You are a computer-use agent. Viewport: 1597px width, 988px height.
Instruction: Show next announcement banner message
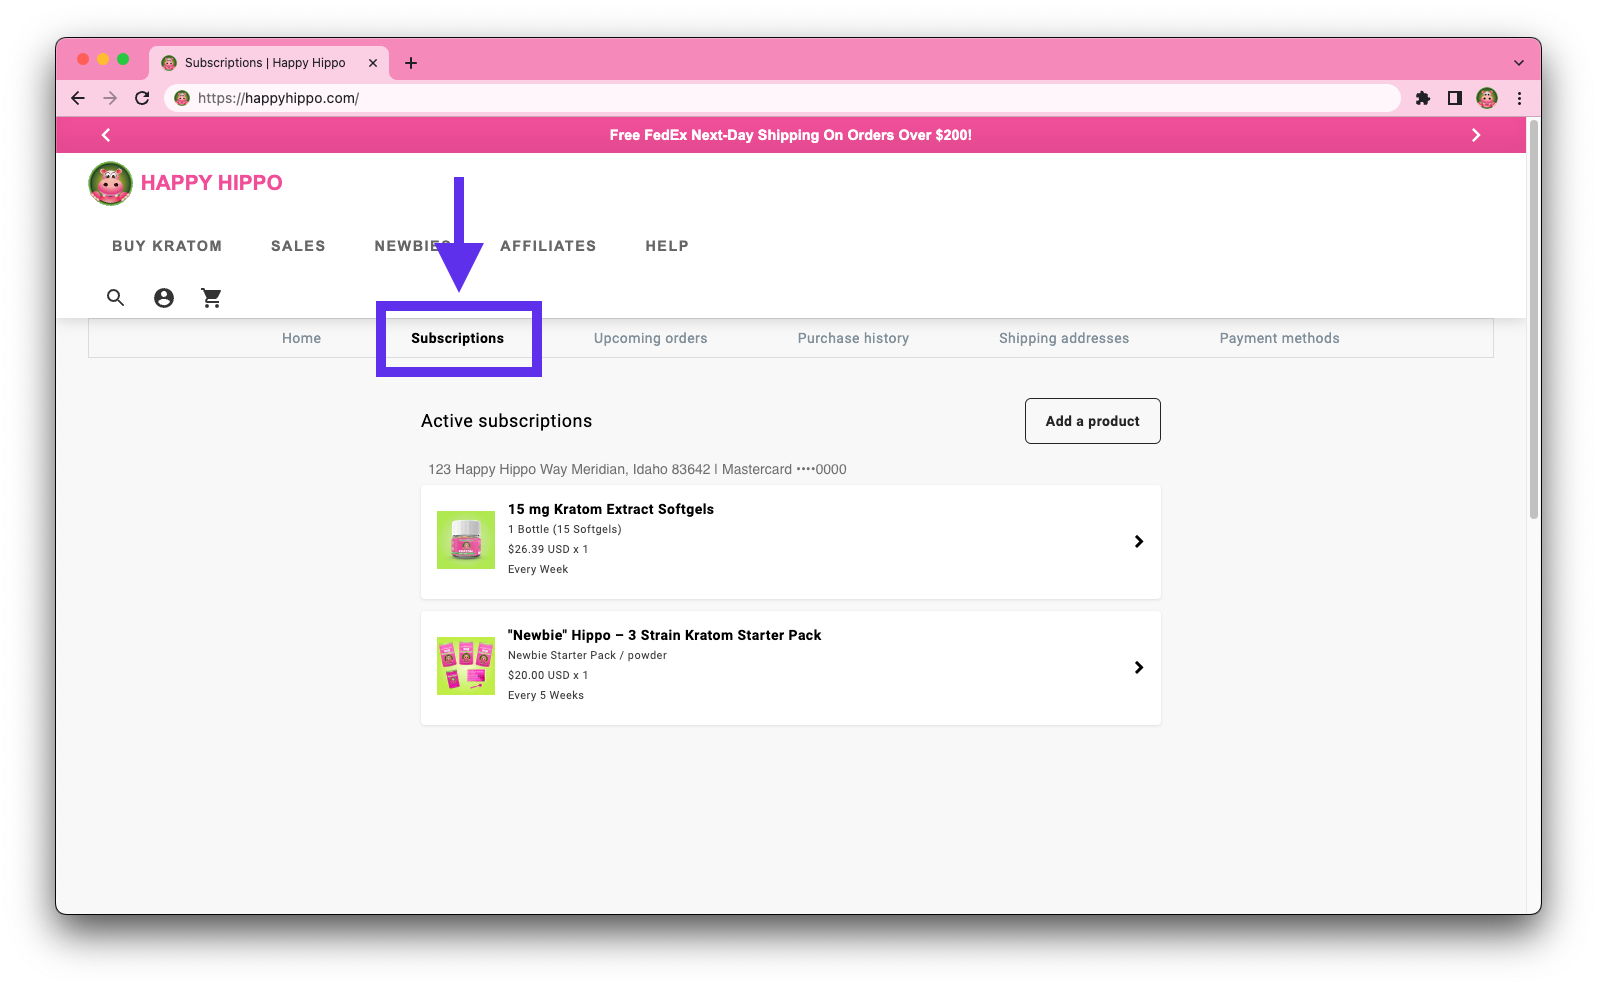pyautogui.click(x=1476, y=135)
